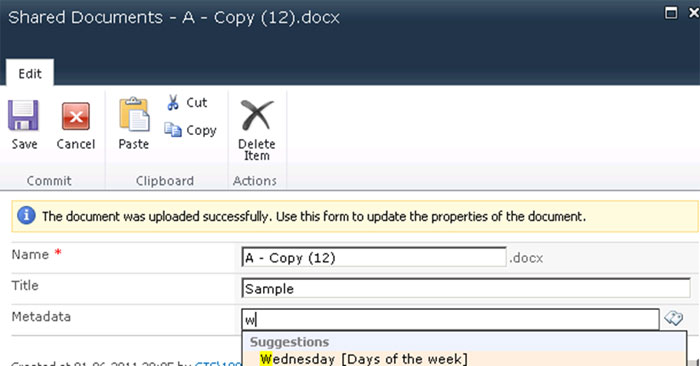The width and height of the screenshot is (700, 366).
Task: Click the Clipboard group label
Action: (x=165, y=181)
